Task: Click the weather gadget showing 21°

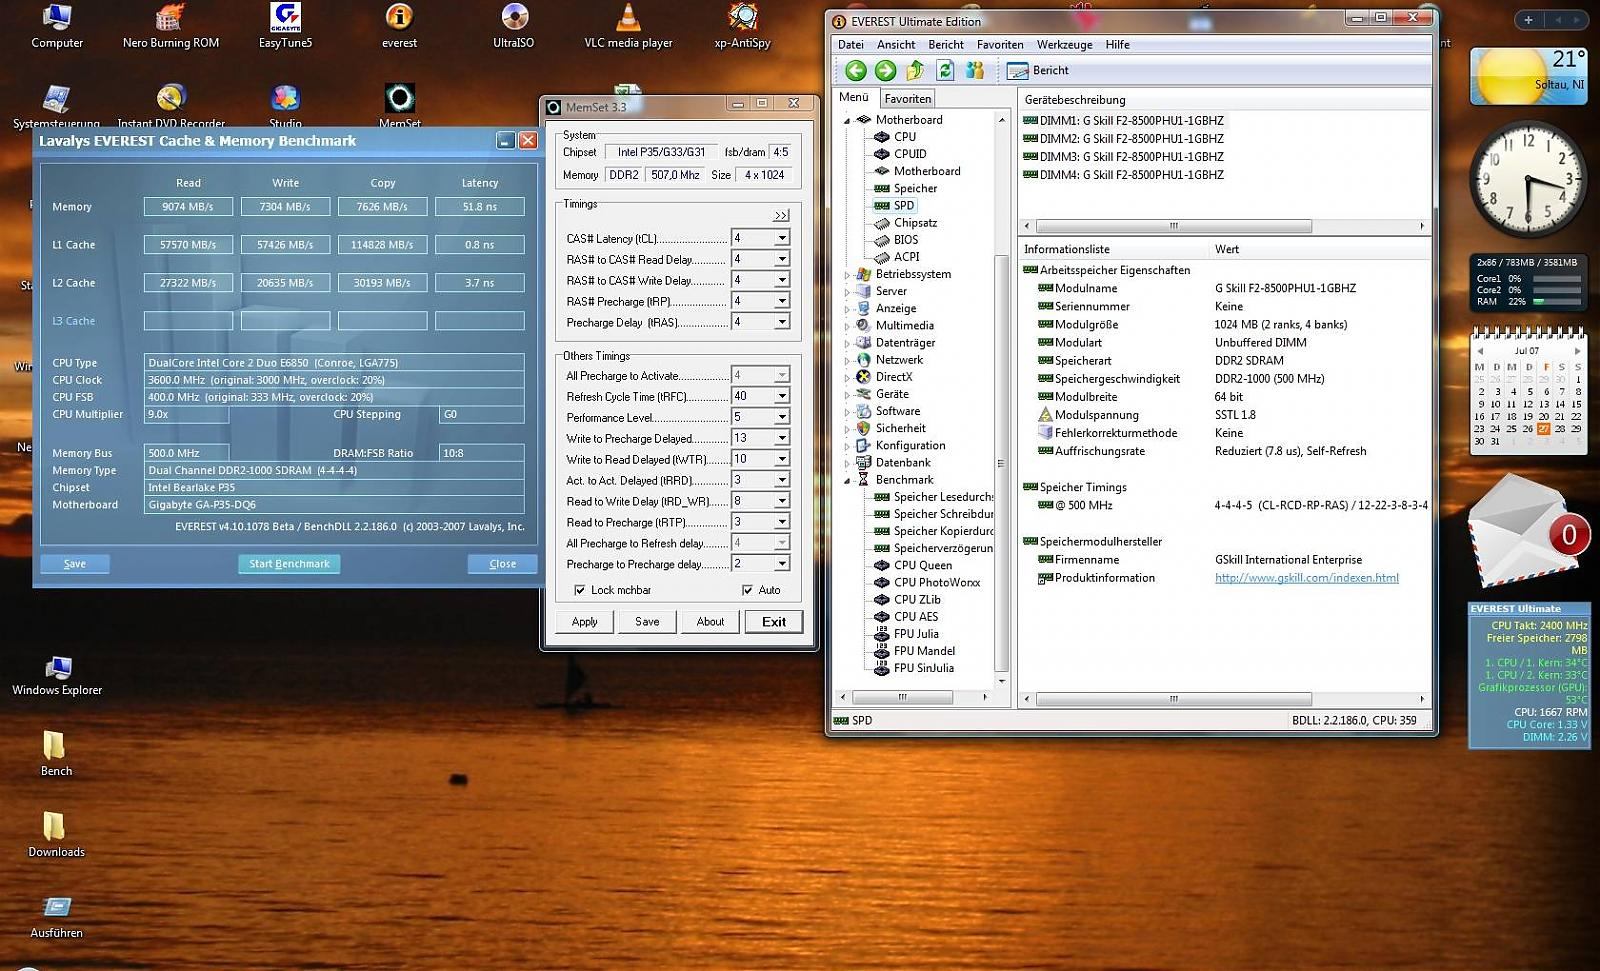Action: [1528, 76]
